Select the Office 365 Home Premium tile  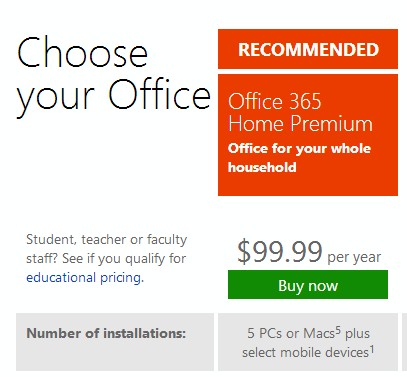[308, 135]
